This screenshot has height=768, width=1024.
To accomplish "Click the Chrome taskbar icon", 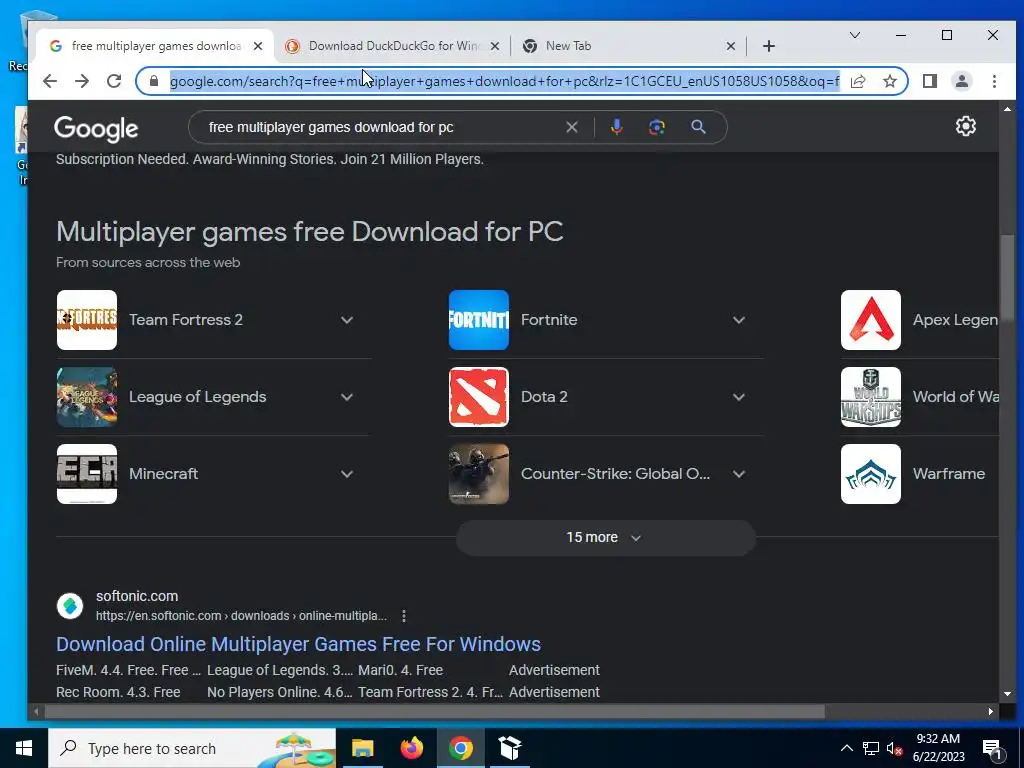I will tap(460, 748).
